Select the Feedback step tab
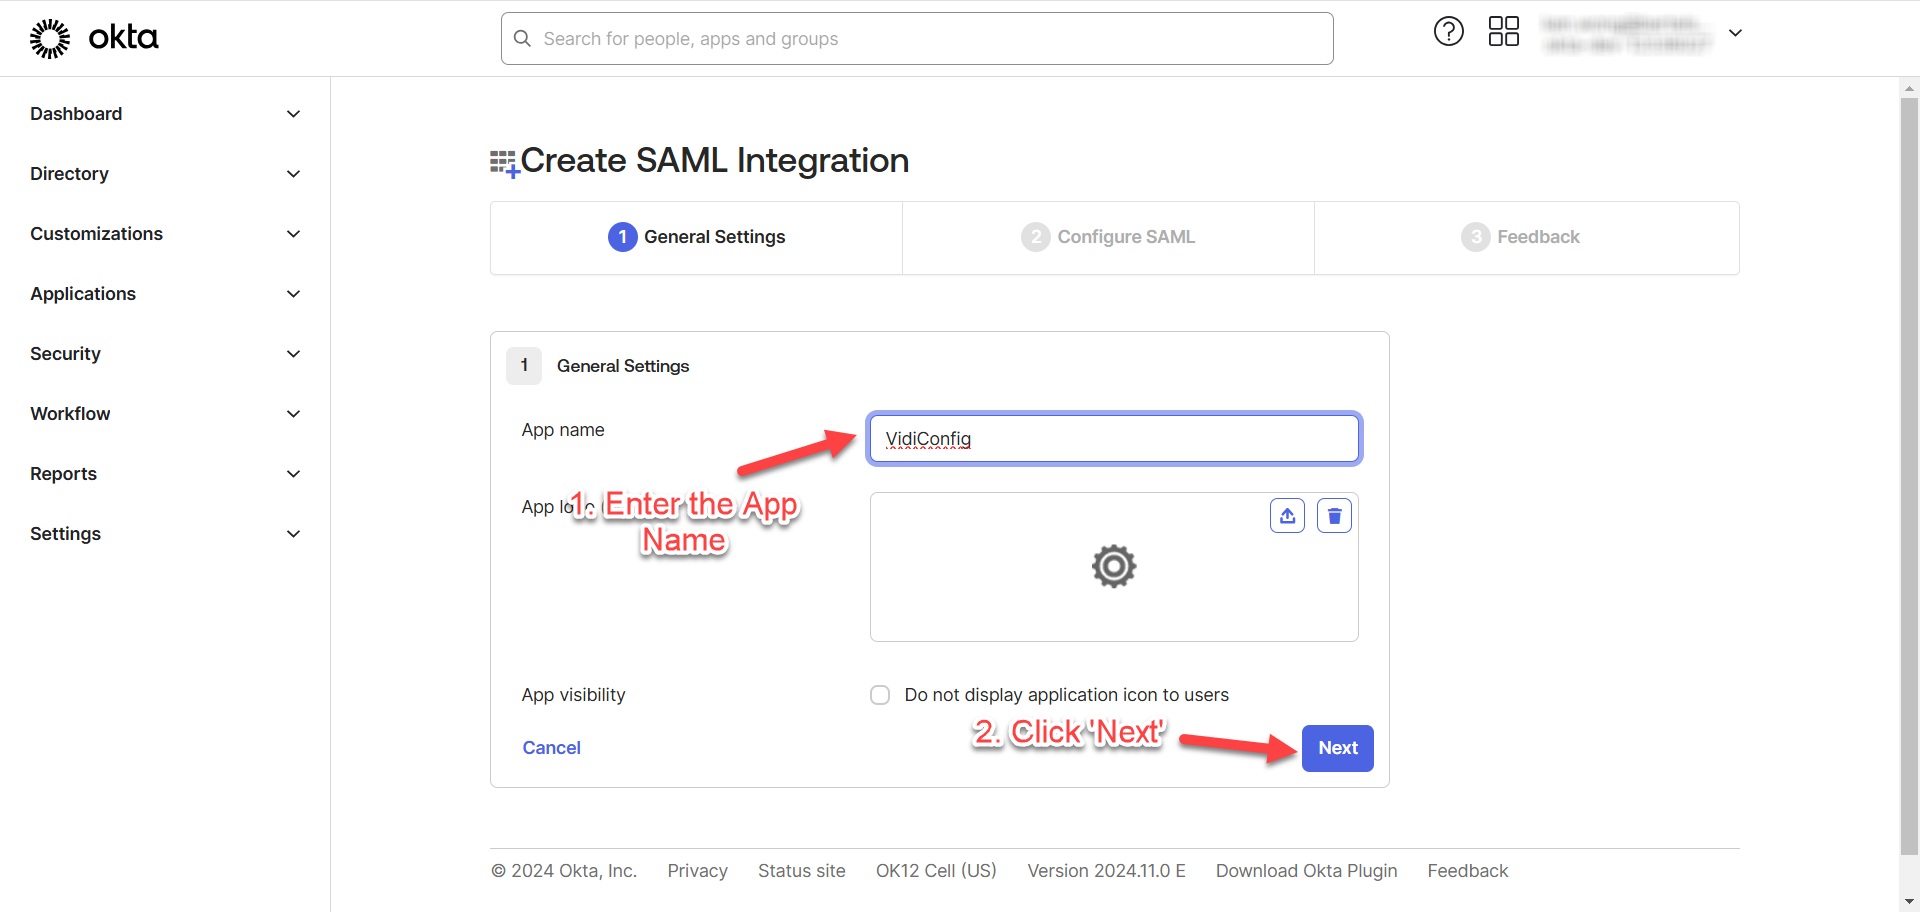The height and width of the screenshot is (912, 1920). click(x=1521, y=237)
